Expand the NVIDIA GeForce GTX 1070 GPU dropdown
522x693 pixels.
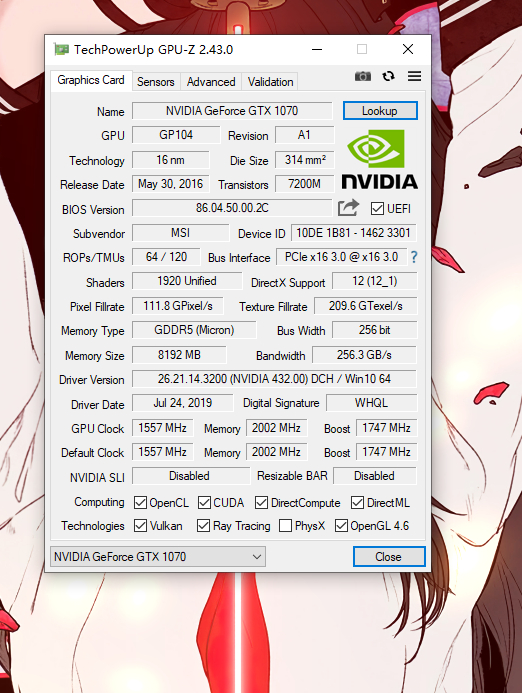pos(158,556)
